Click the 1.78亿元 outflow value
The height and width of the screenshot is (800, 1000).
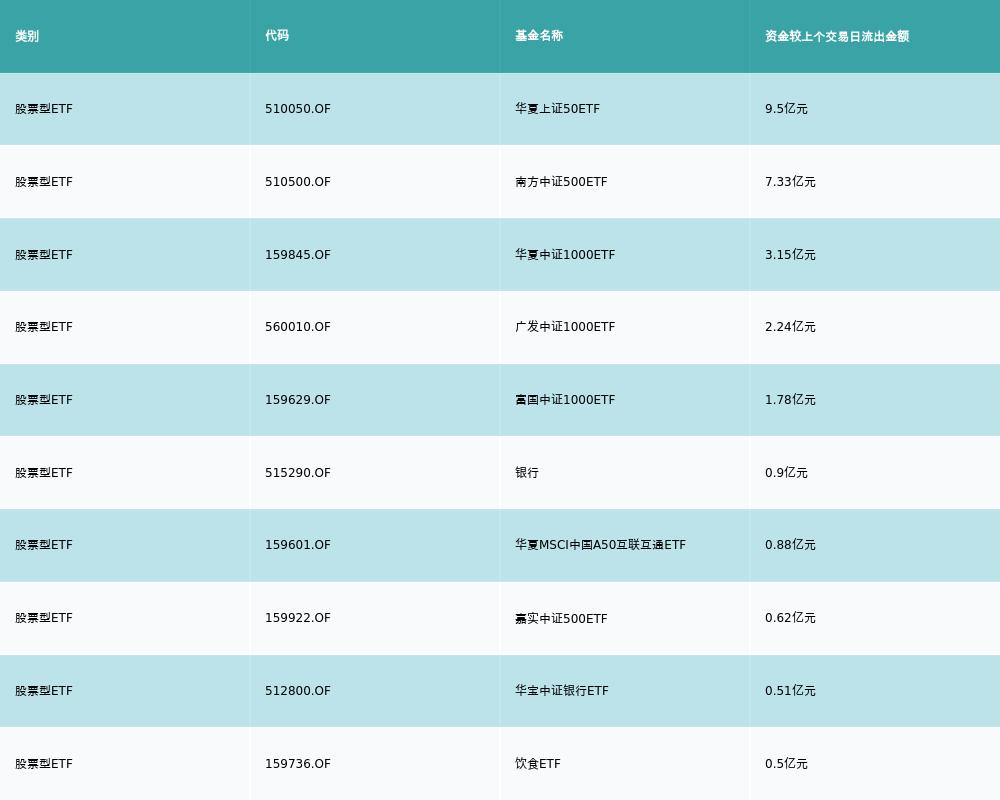790,400
